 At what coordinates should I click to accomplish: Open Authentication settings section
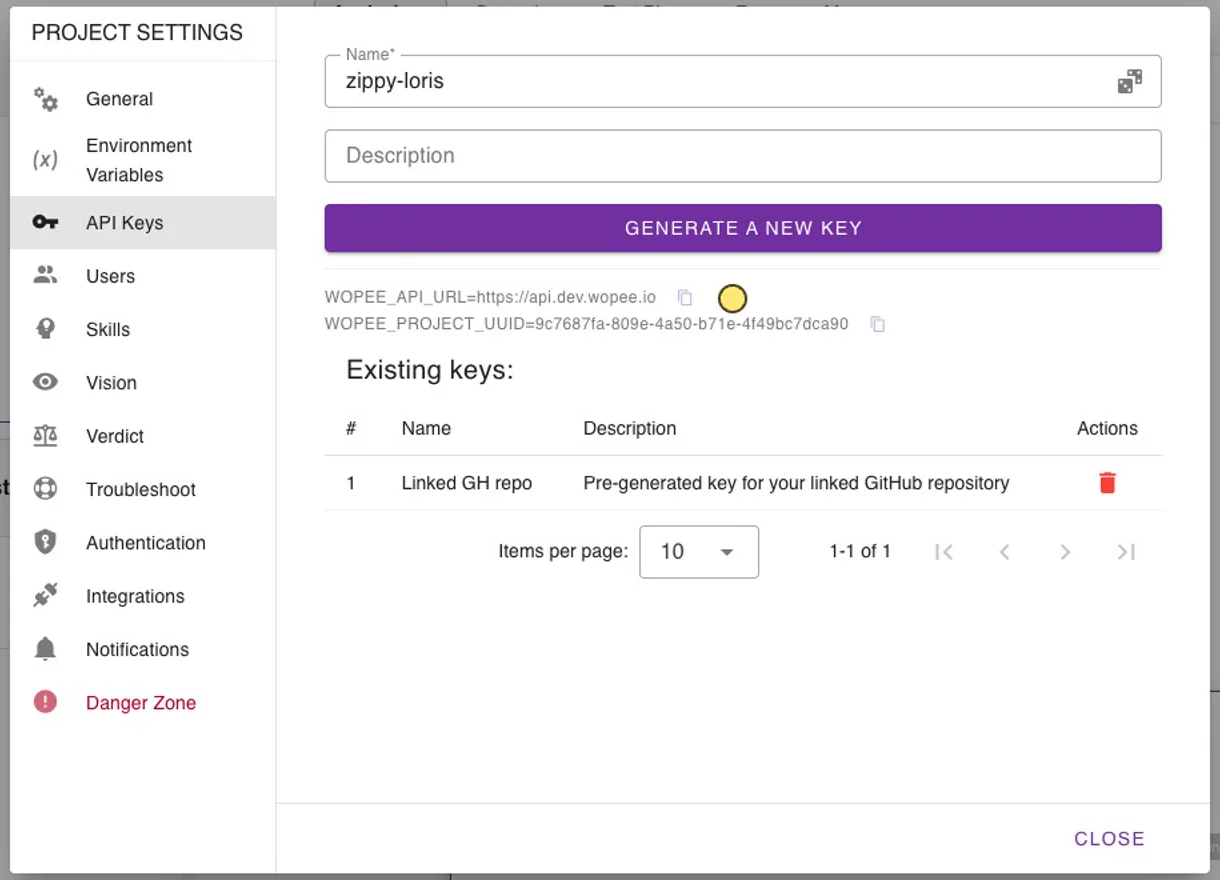[143, 543]
